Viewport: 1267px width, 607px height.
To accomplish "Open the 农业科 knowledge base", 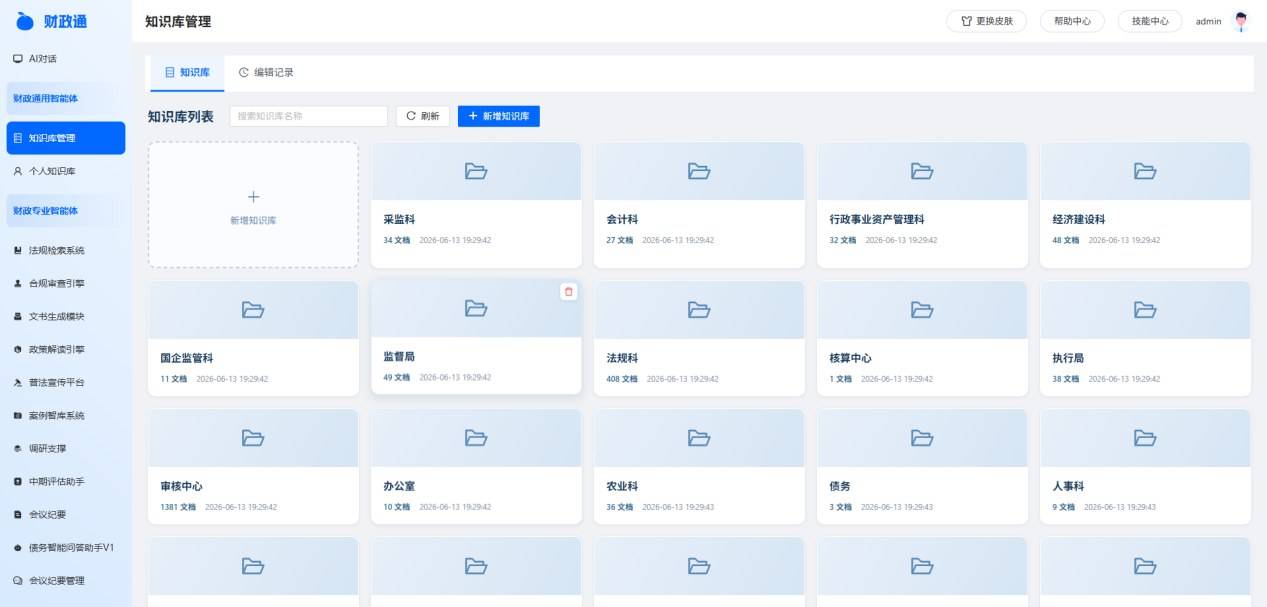I will coord(699,466).
